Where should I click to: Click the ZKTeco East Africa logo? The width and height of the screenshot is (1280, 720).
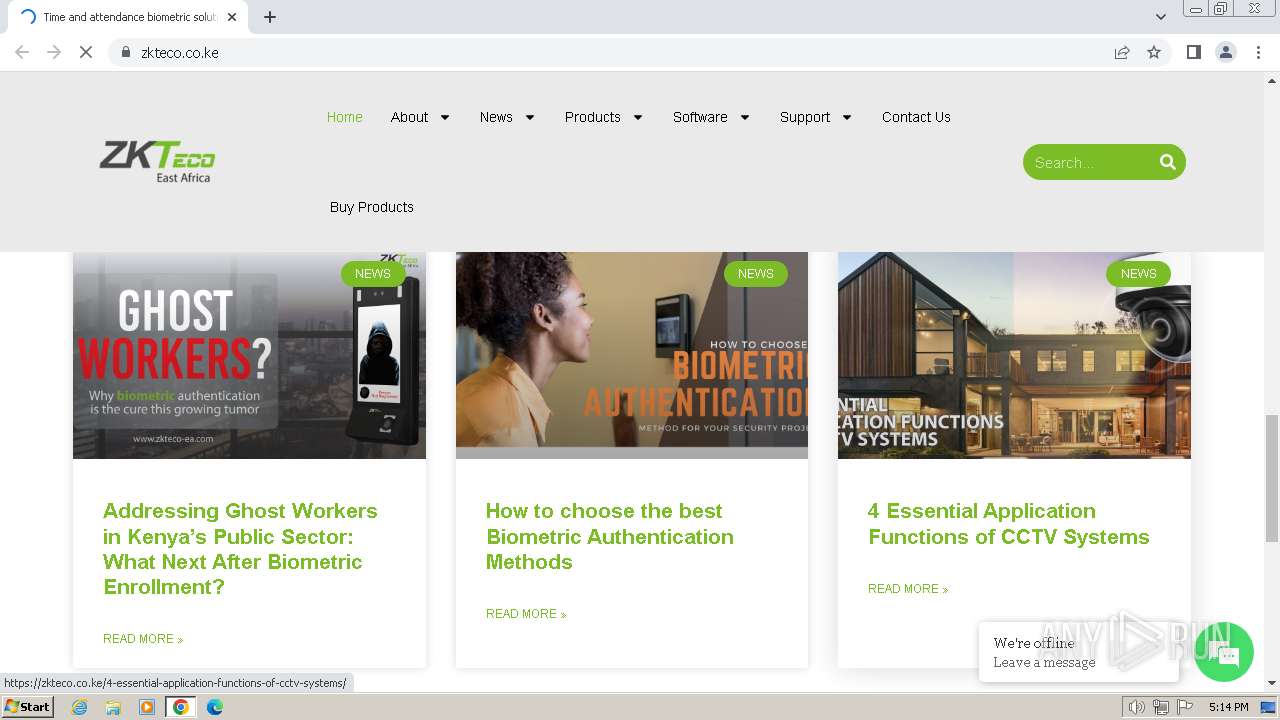coord(157,162)
